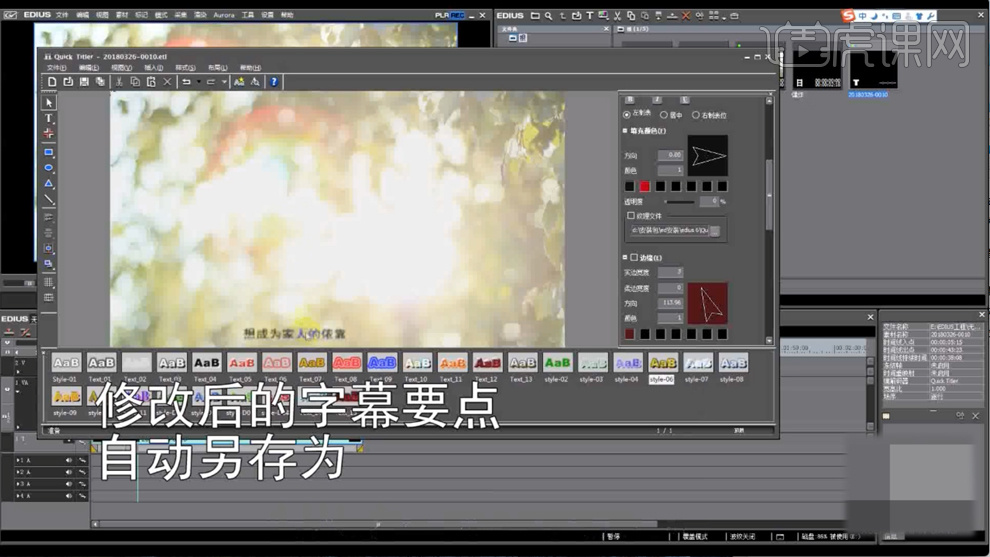Collapse the edge section expander
This screenshot has width=990, height=557.
(625, 258)
